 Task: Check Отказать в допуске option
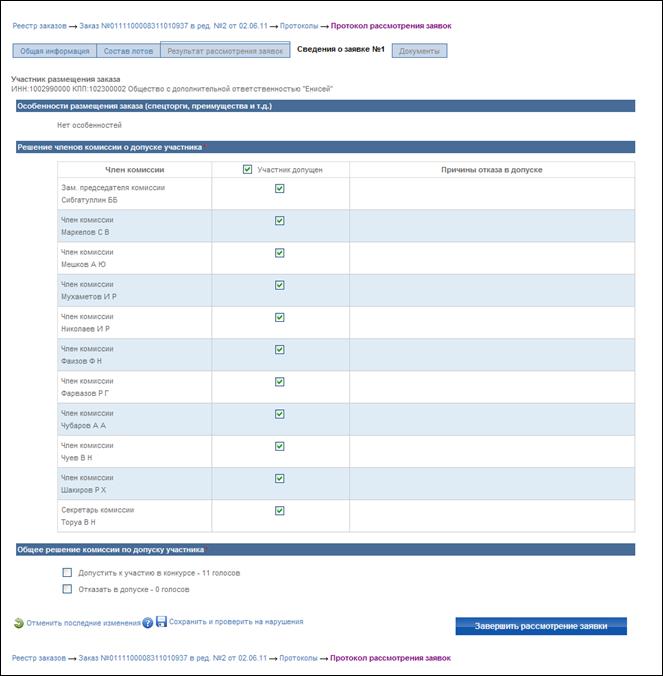coord(67,589)
